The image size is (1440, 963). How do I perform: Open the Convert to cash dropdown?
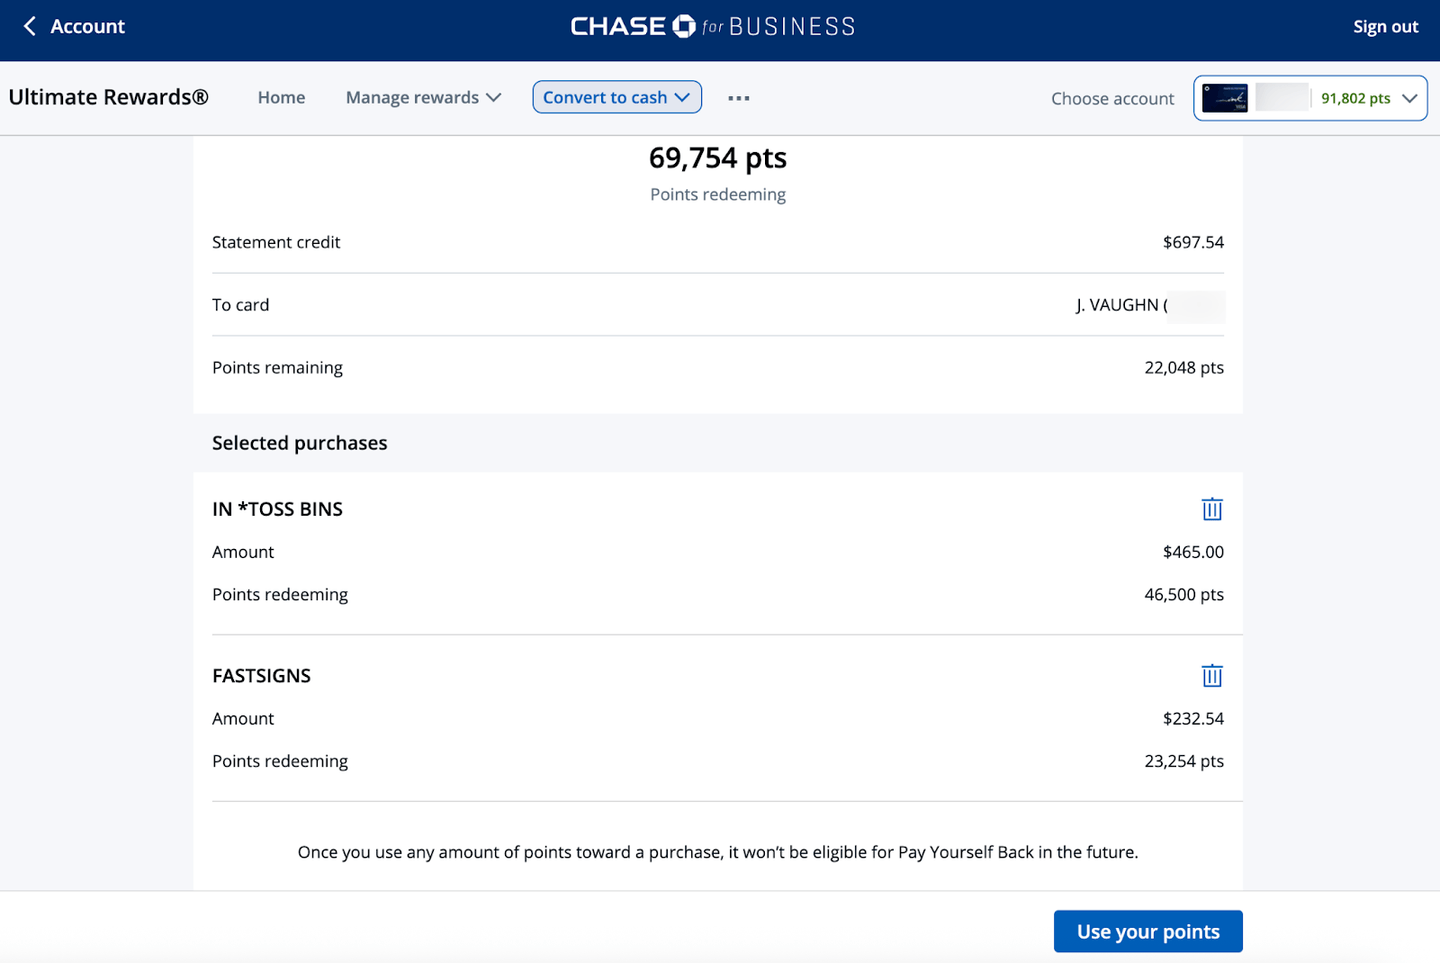pyautogui.click(x=616, y=97)
